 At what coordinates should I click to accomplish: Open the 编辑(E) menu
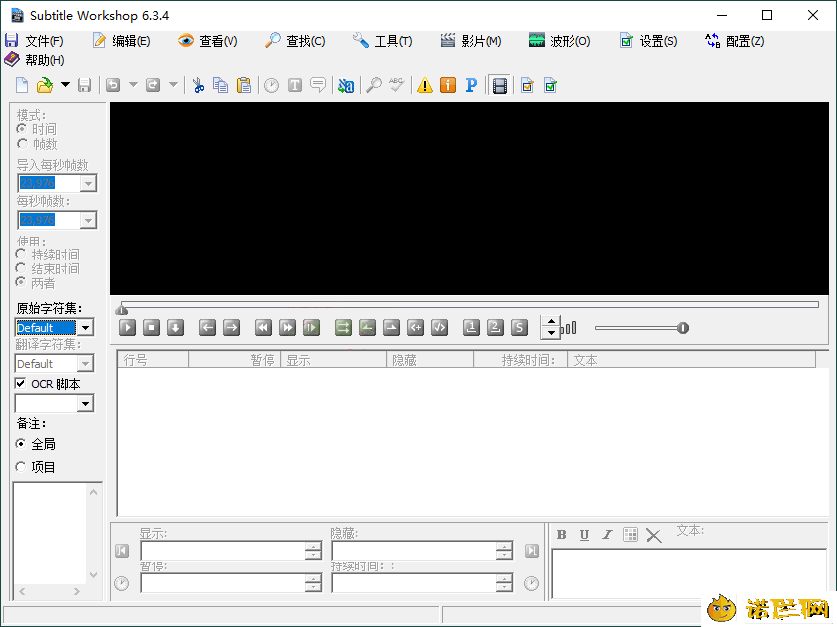coord(122,41)
